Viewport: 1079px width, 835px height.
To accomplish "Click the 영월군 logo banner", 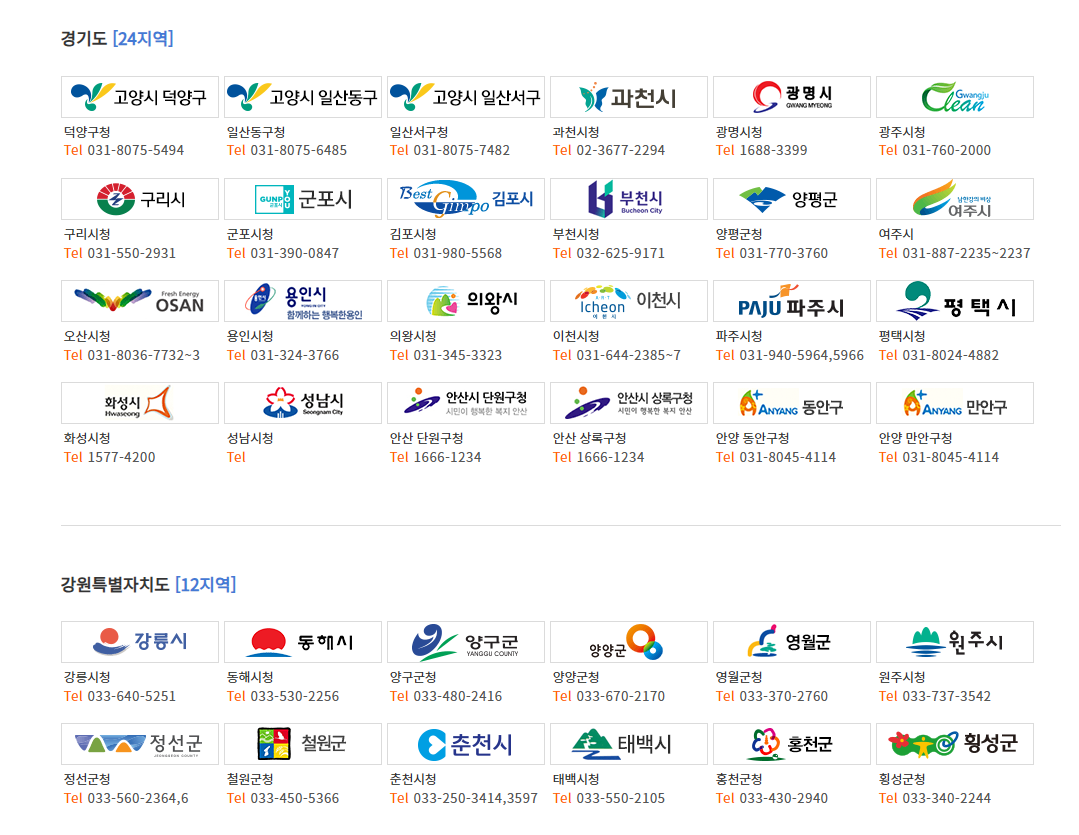I will (x=792, y=642).
